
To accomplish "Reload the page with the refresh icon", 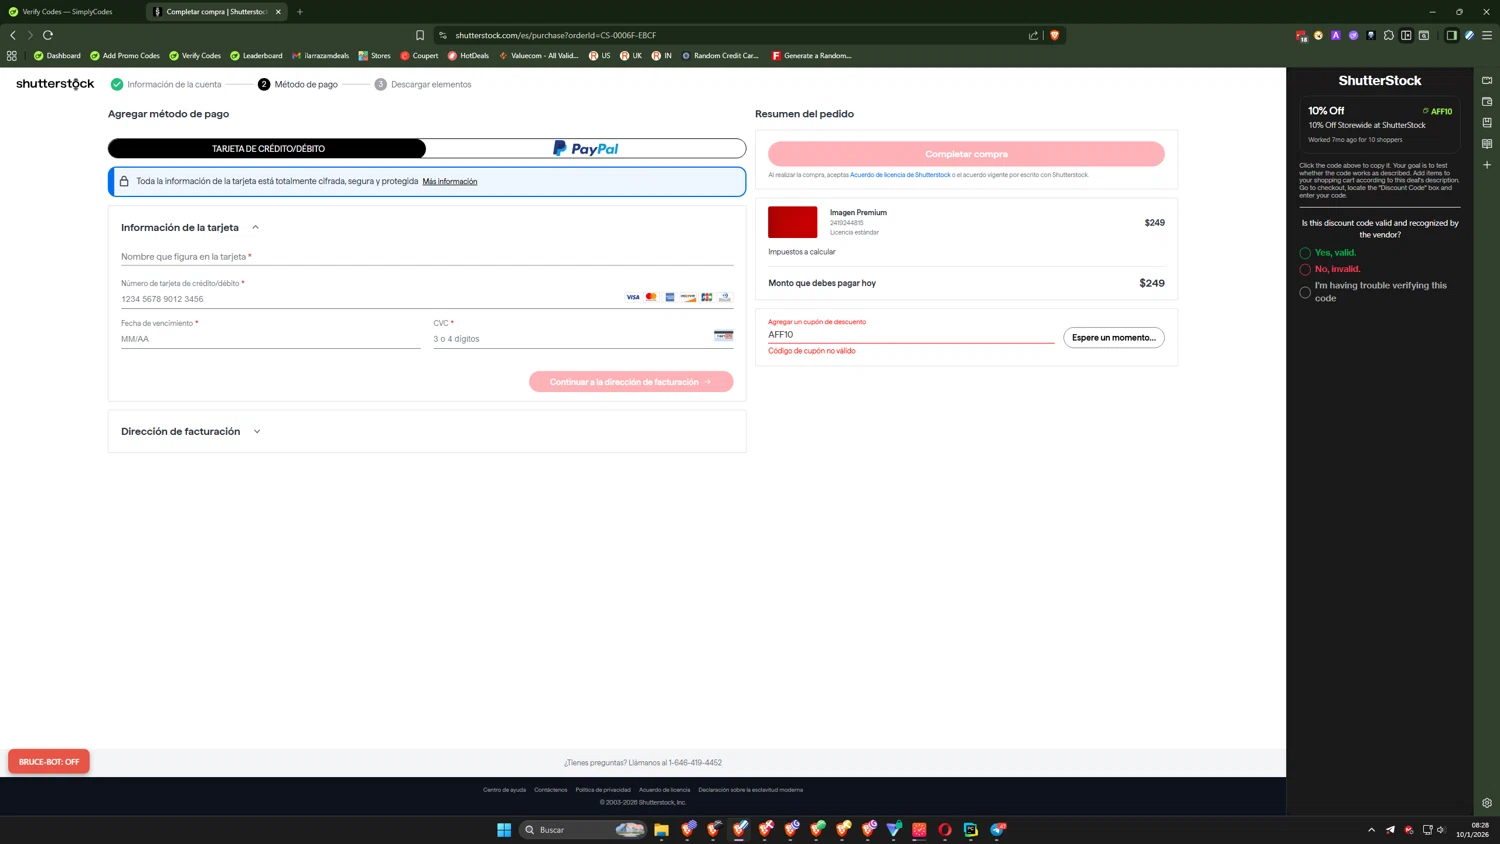I will [x=48, y=35].
